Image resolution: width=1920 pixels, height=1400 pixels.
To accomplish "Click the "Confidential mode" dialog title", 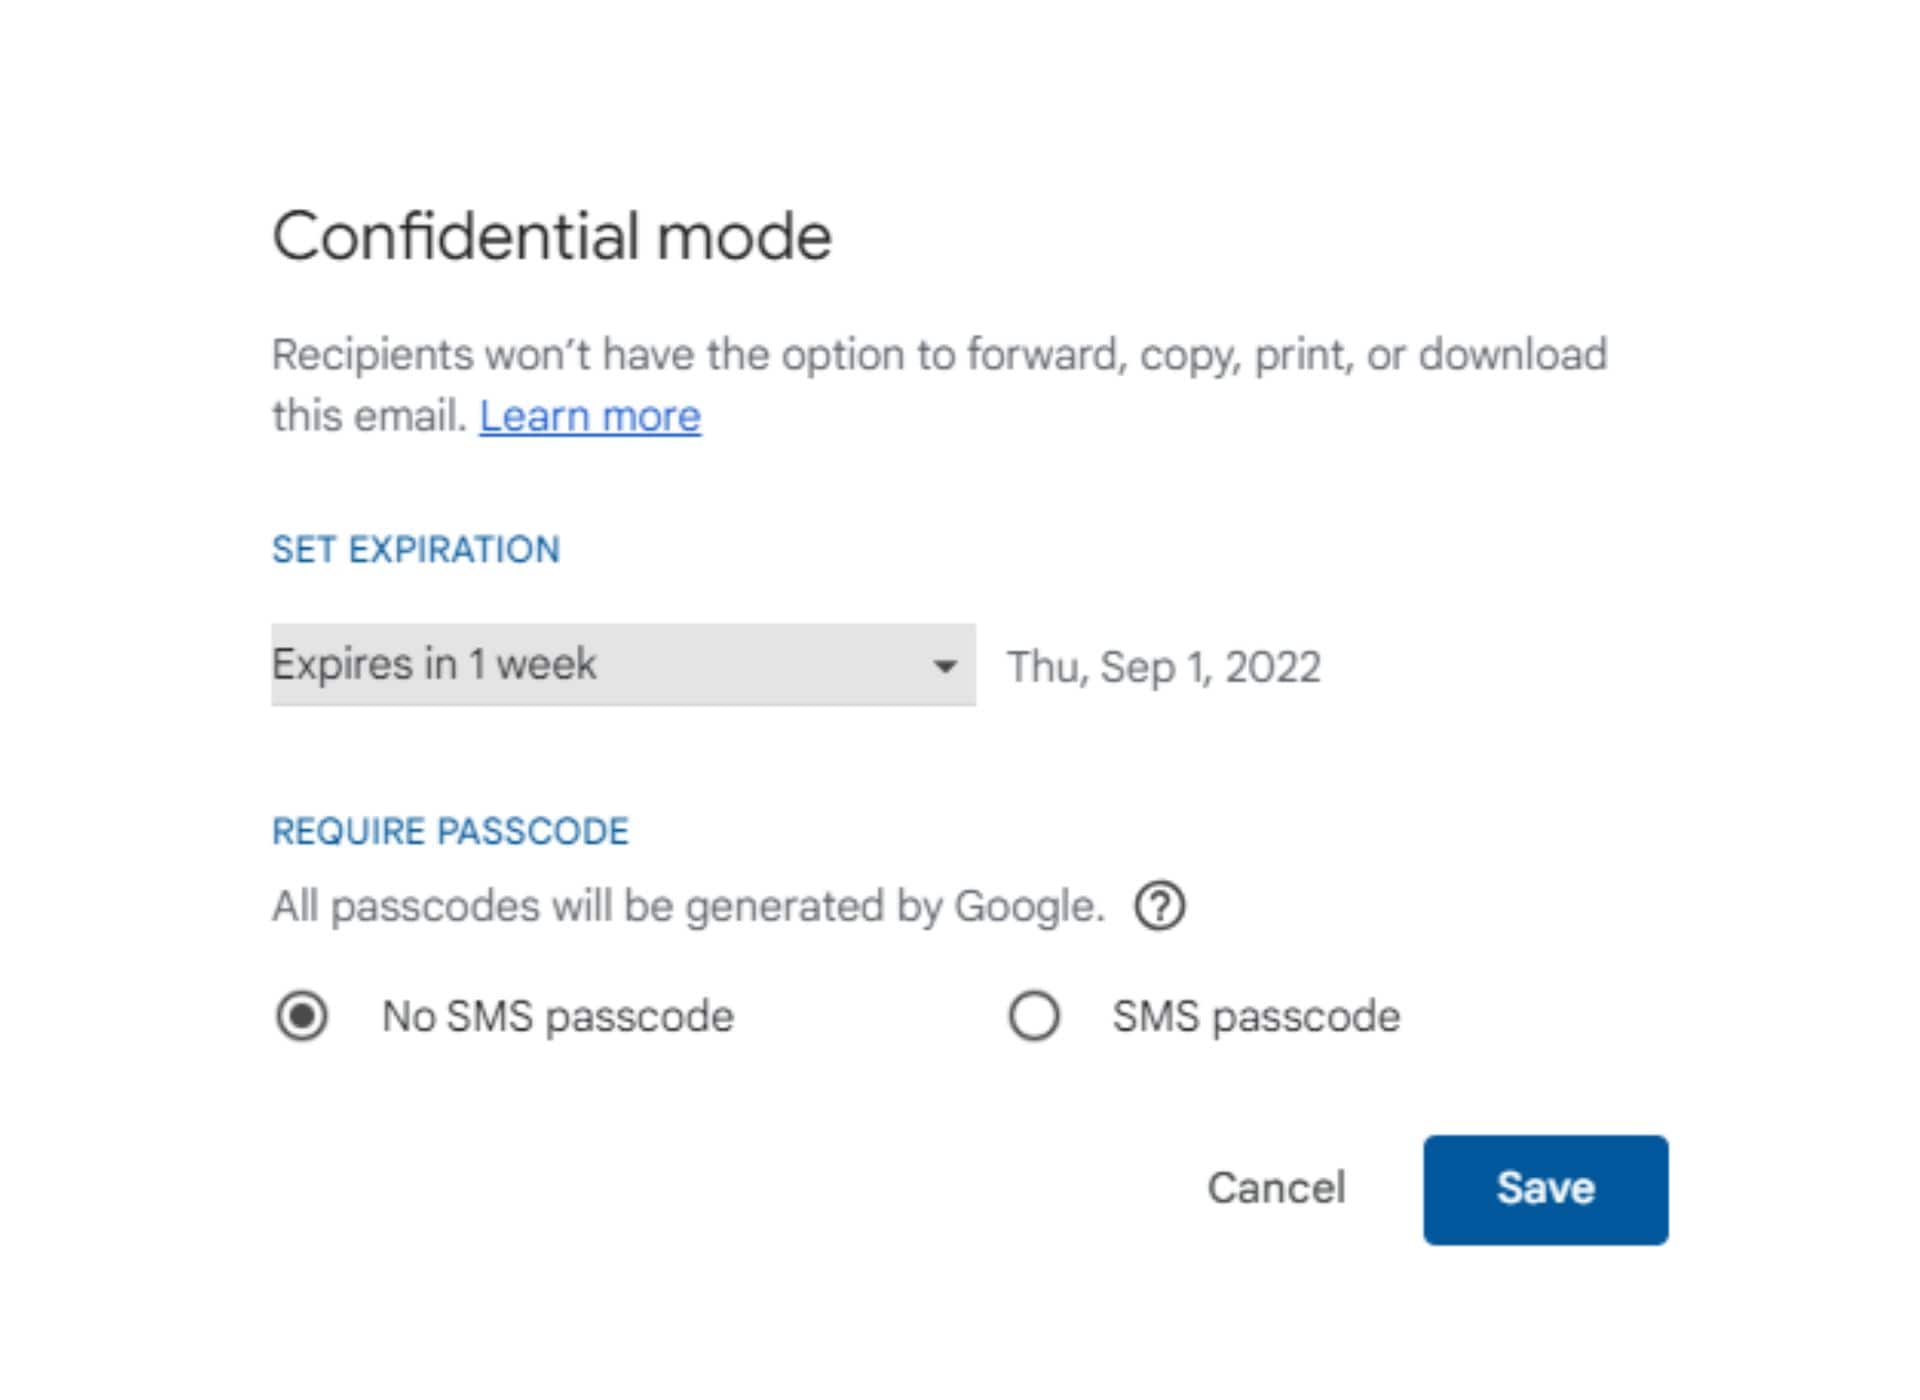I will click(552, 237).
